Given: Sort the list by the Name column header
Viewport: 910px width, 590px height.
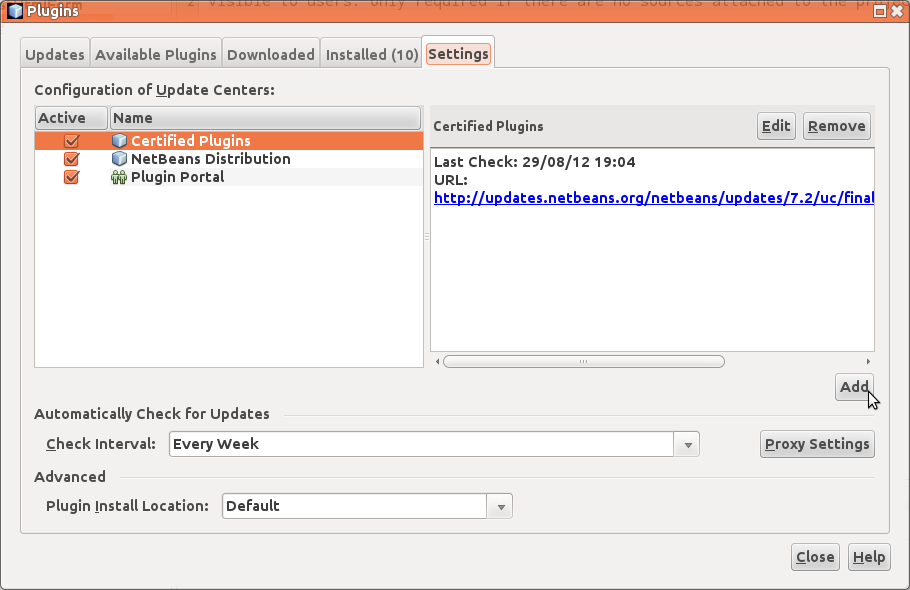Looking at the screenshot, I should coord(265,118).
